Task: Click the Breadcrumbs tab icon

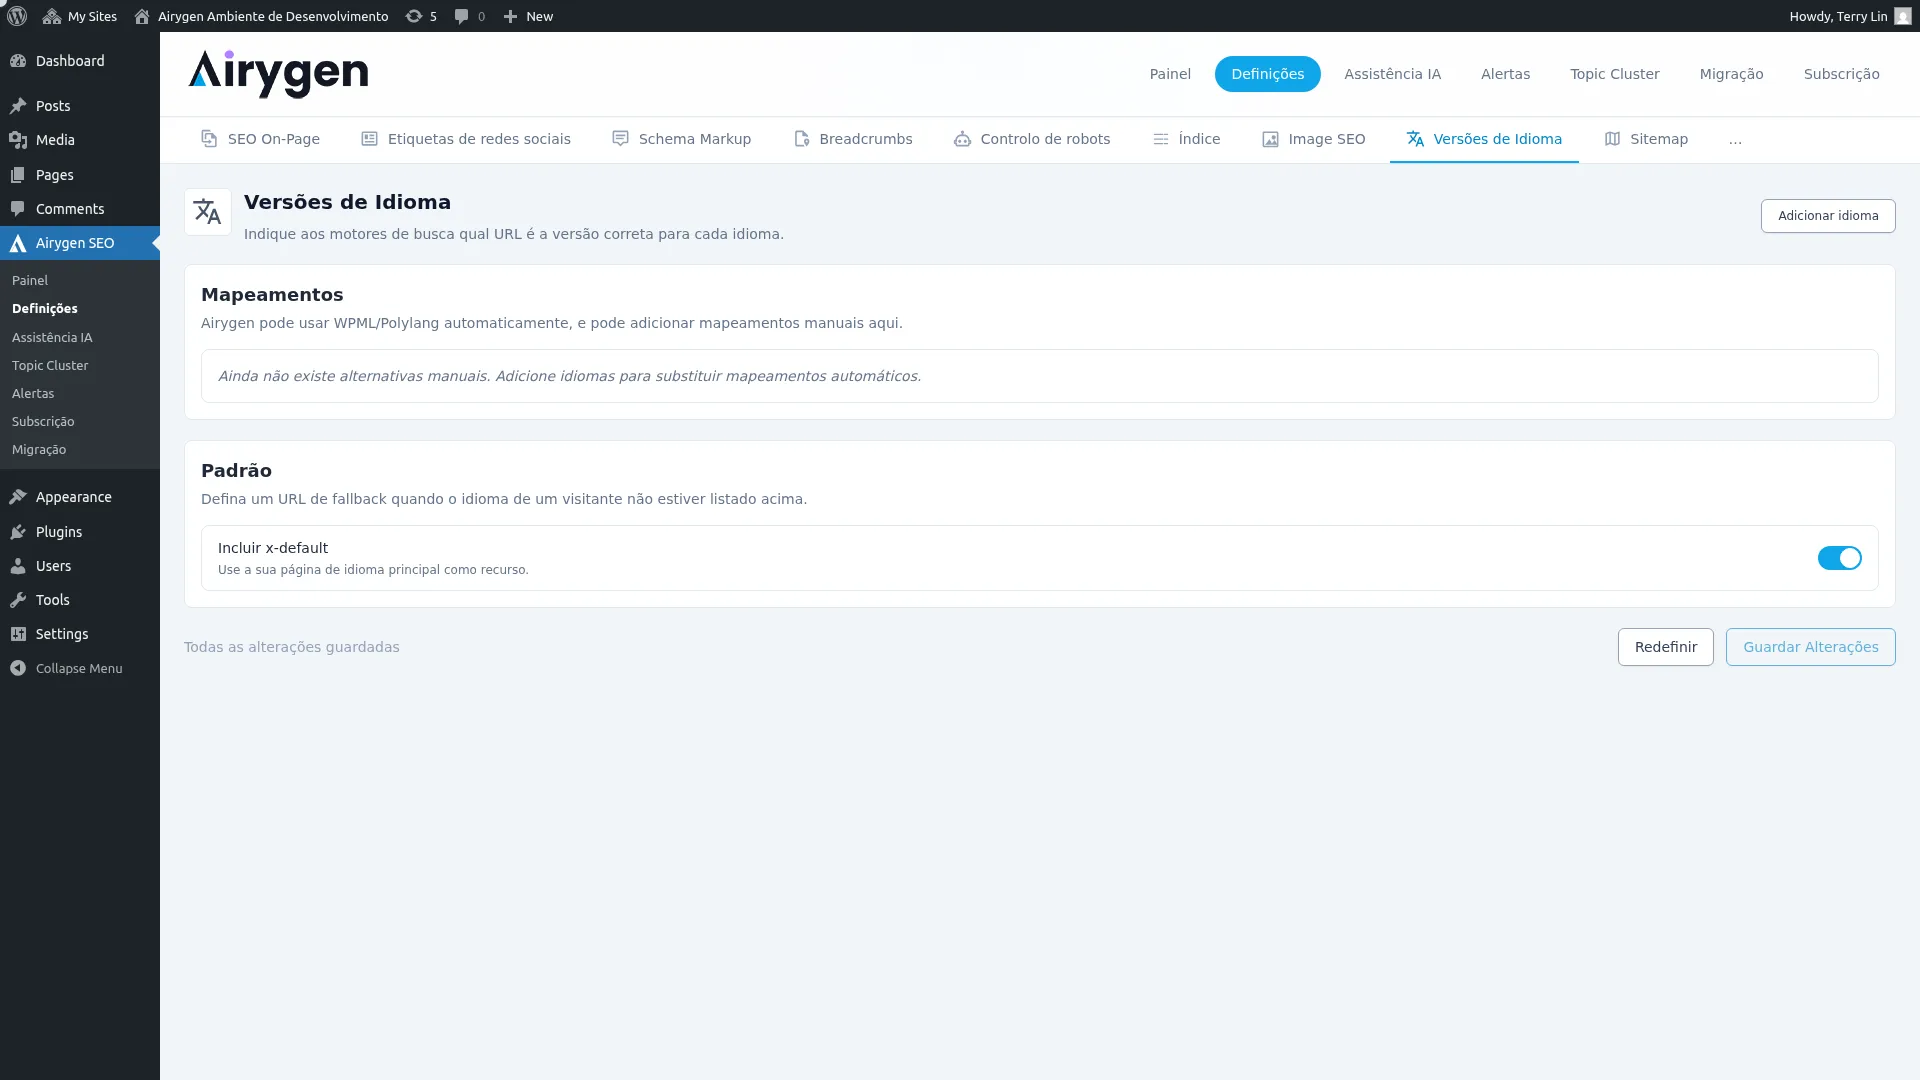Action: [801, 139]
